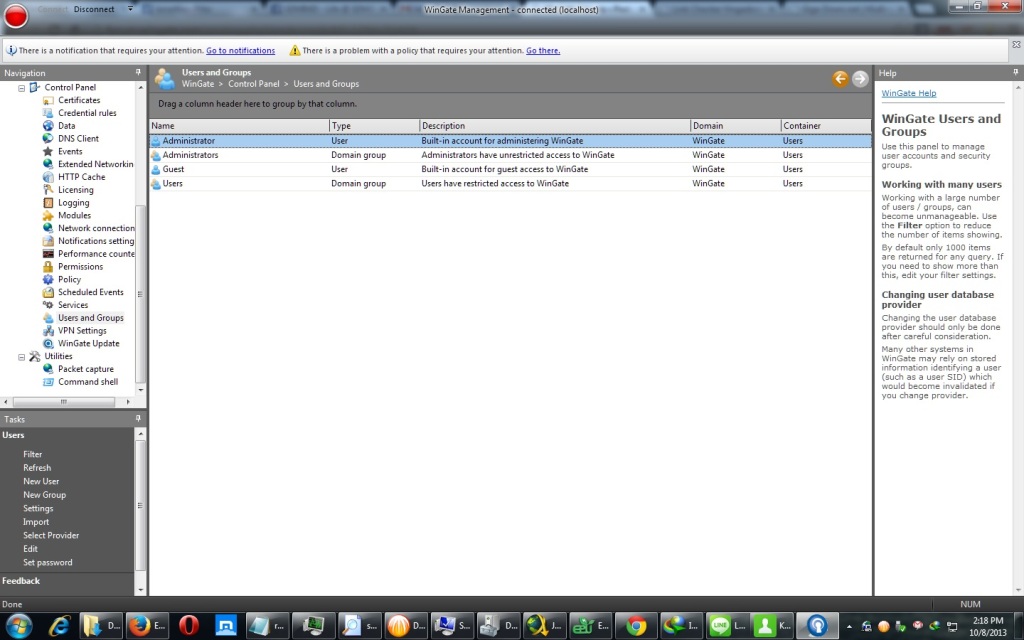Click the New User task
Screen dimensions: 1024x640
tap(41, 481)
